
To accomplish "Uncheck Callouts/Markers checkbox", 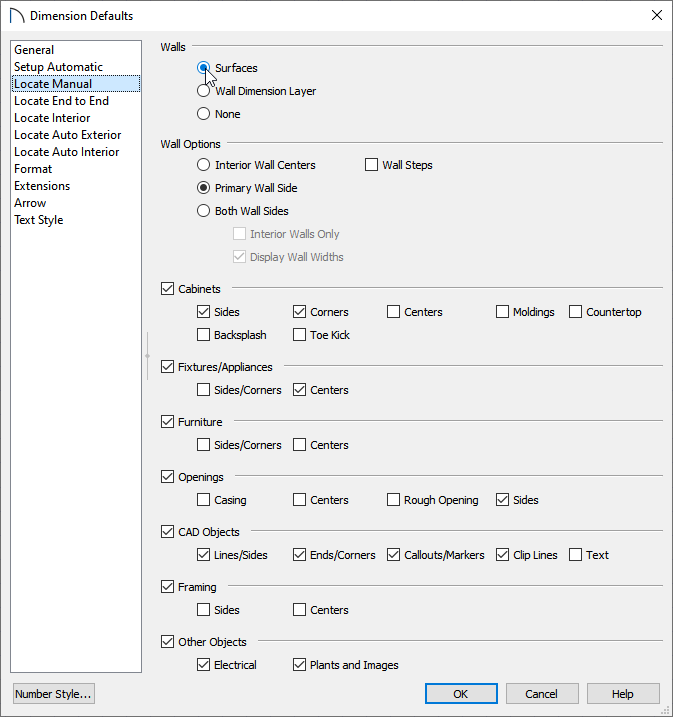I will point(393,555).
